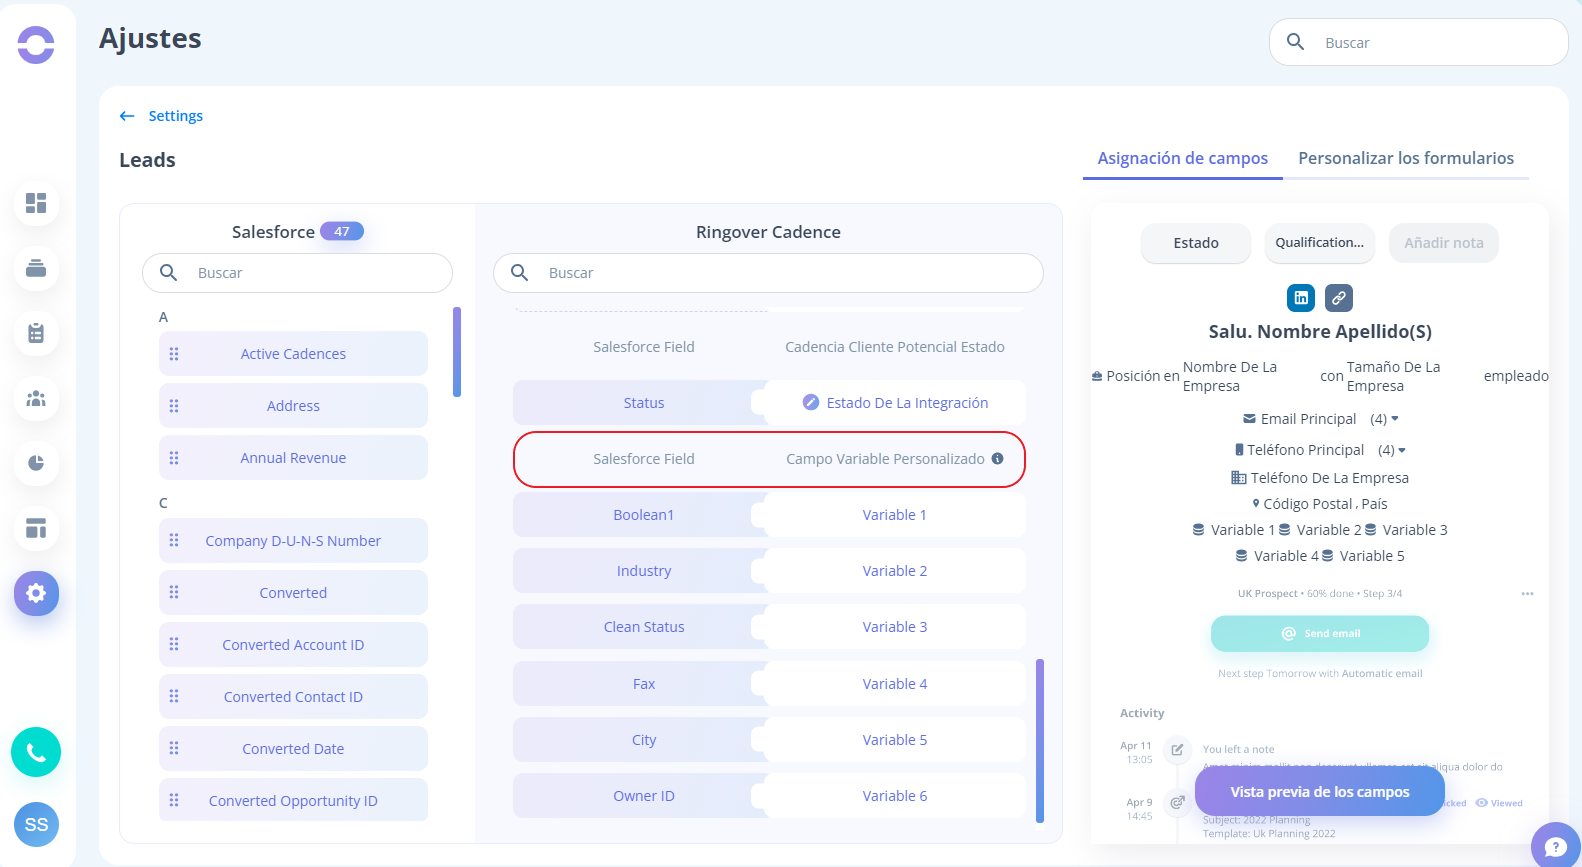Image resolution: width=1582 pixels, height=867 pixels.
Task: Open the templates layout icon in sidebar
Action: tap(36, 528)
